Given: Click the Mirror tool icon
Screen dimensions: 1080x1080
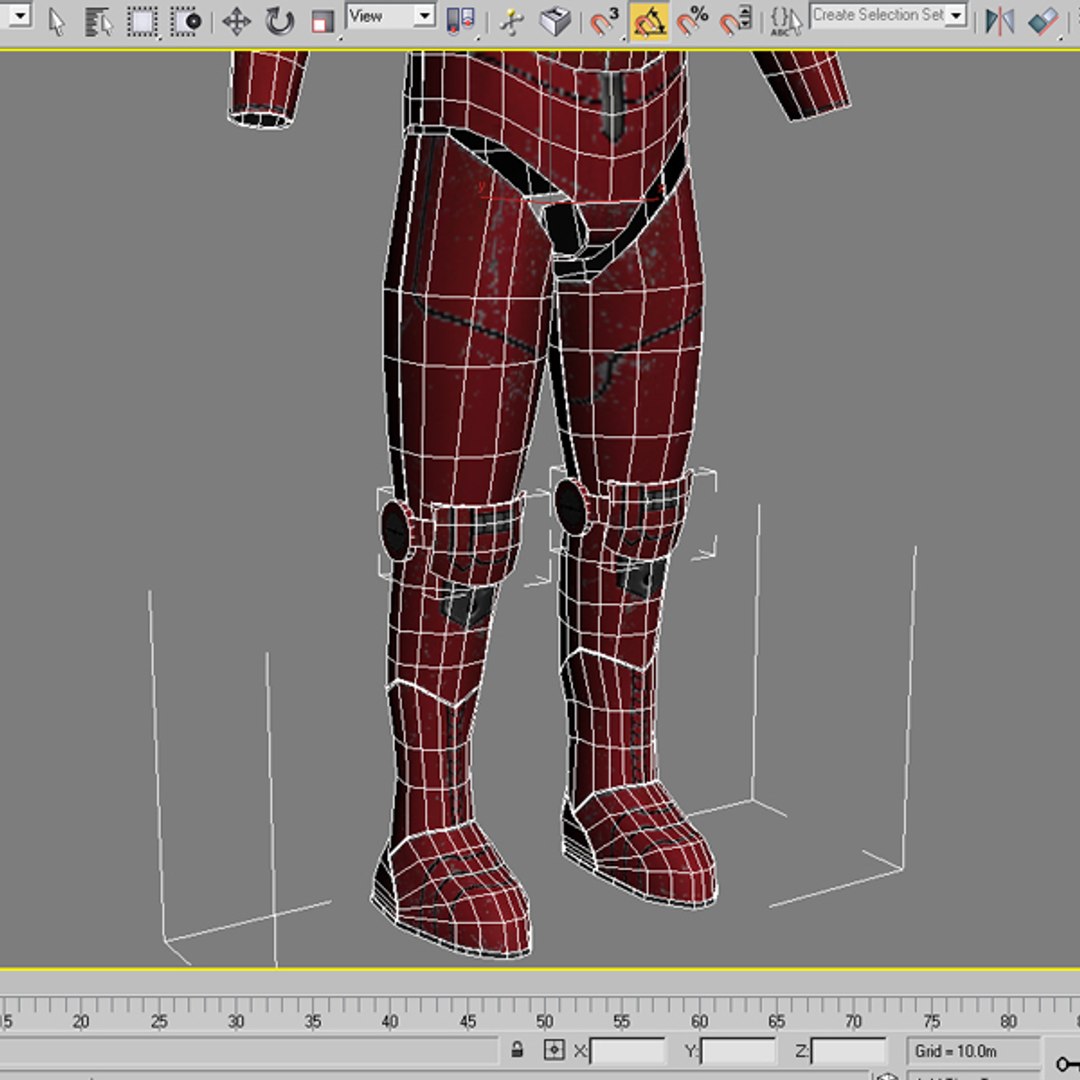Looking at the screenshot, I should pyautogui.click(x=999, y=21).
